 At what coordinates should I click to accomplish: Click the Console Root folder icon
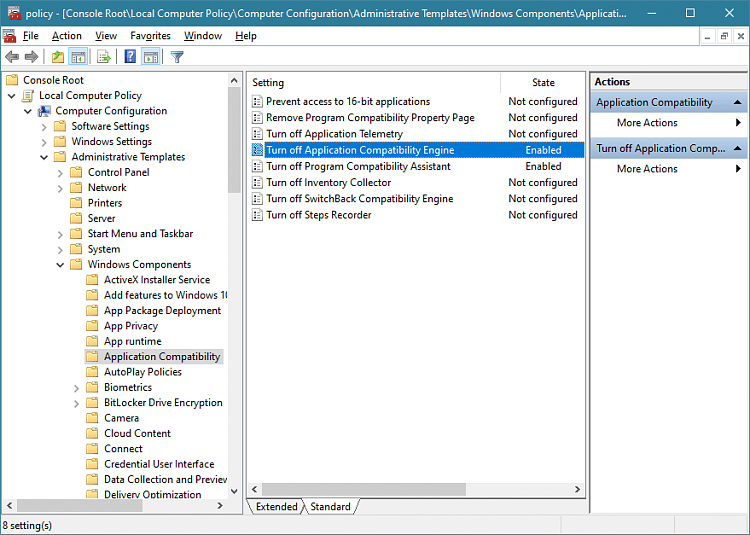point(12,80)
